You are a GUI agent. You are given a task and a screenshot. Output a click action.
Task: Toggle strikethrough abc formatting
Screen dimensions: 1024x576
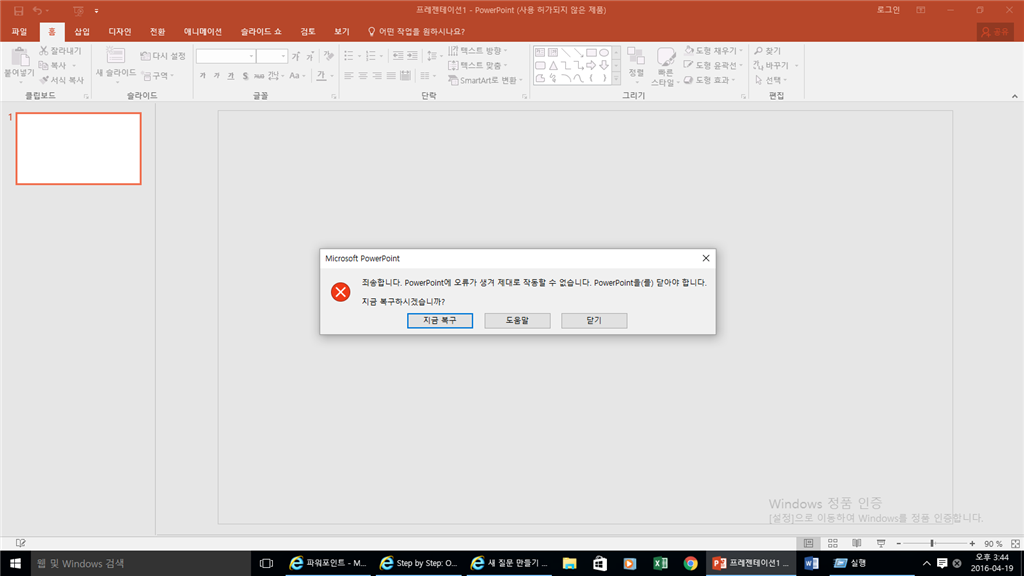pyautogui.click(x=259, y=76)
